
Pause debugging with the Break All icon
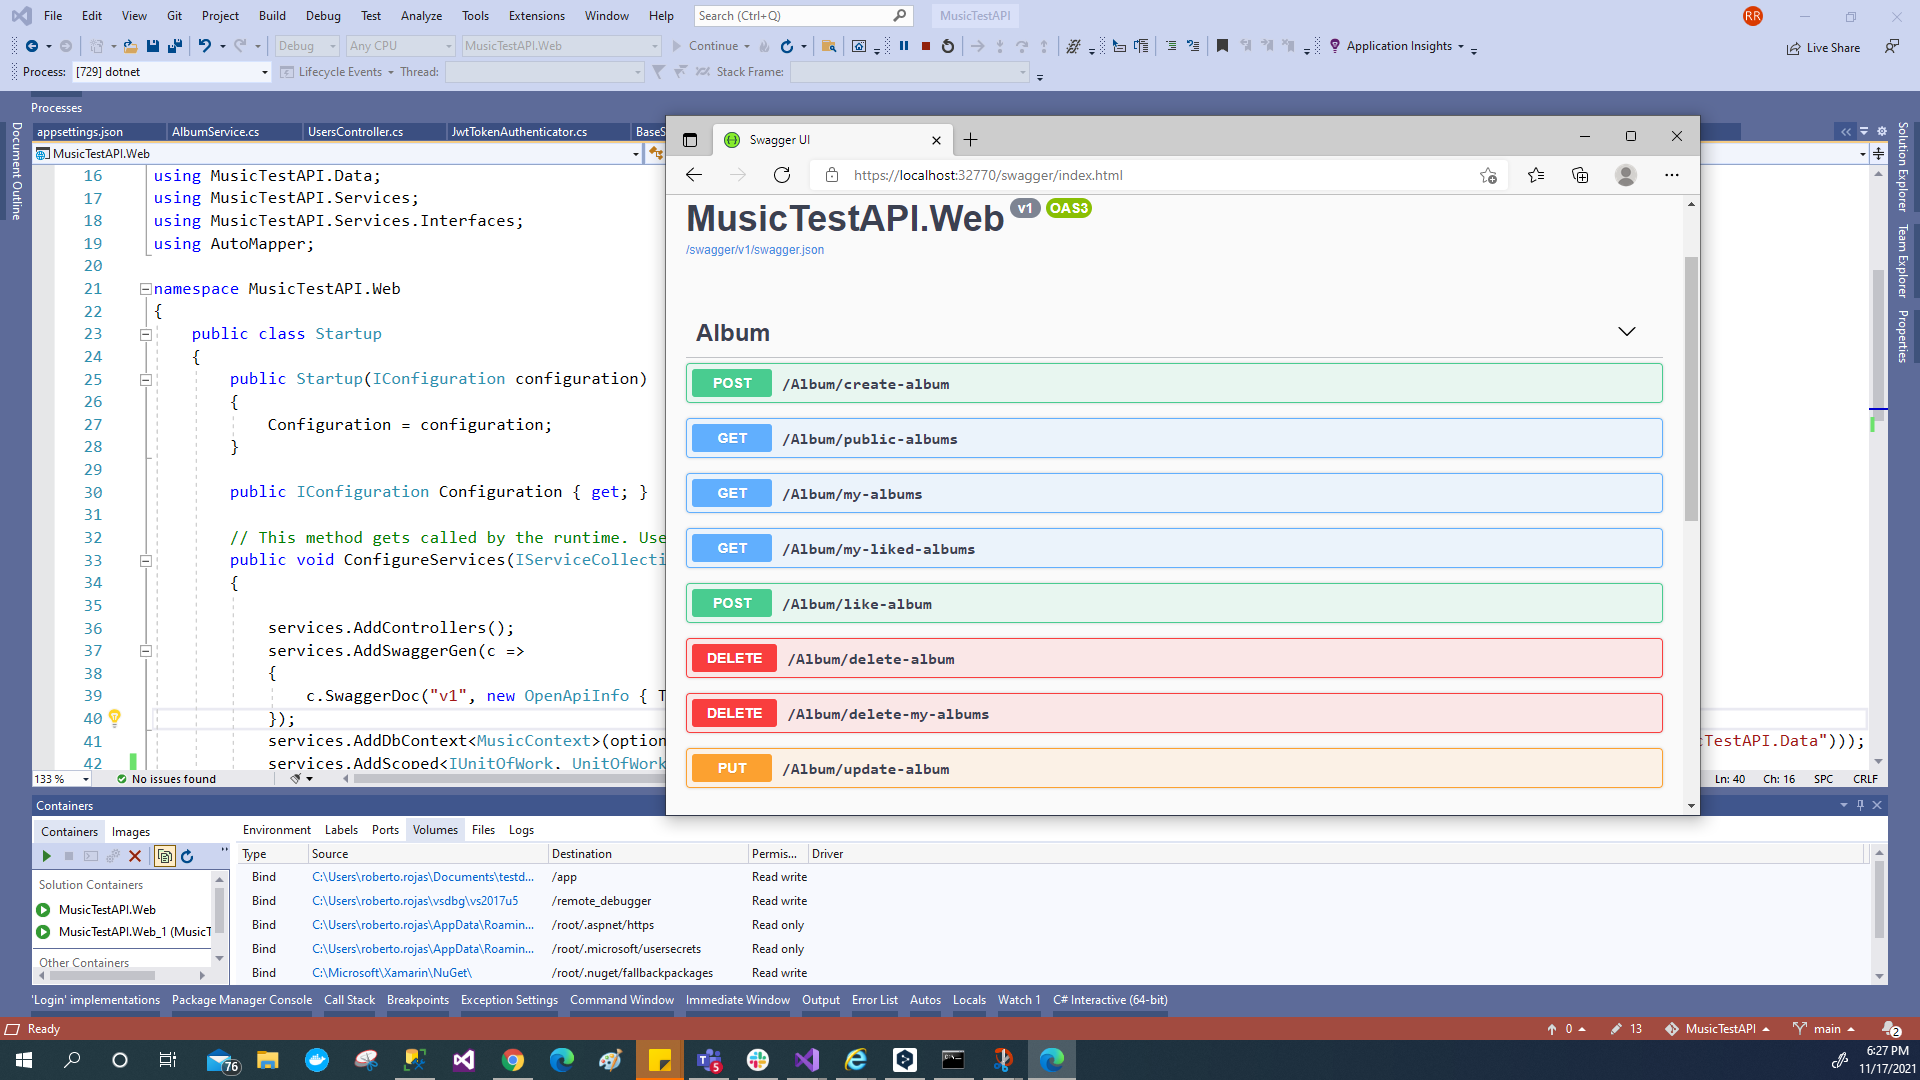(x=904, y=46)
